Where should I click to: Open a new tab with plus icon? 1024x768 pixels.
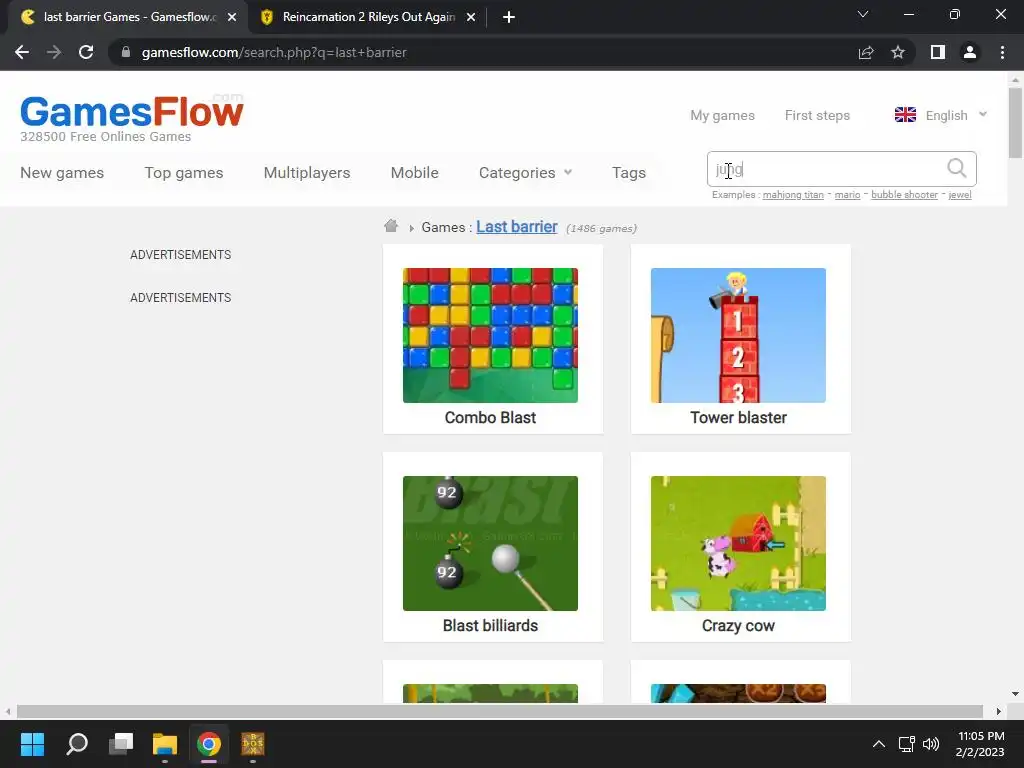coord(509,17)
